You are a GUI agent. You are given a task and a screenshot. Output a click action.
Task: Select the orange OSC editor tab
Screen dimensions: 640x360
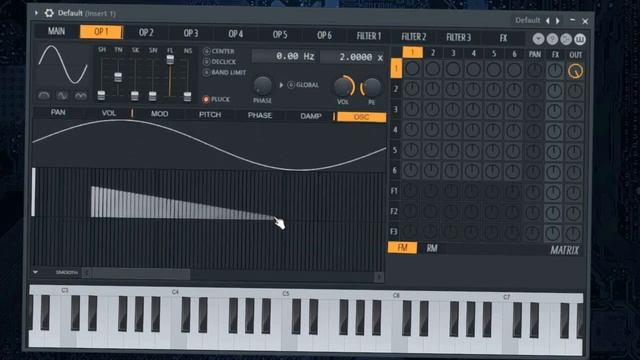coord(361,117)
